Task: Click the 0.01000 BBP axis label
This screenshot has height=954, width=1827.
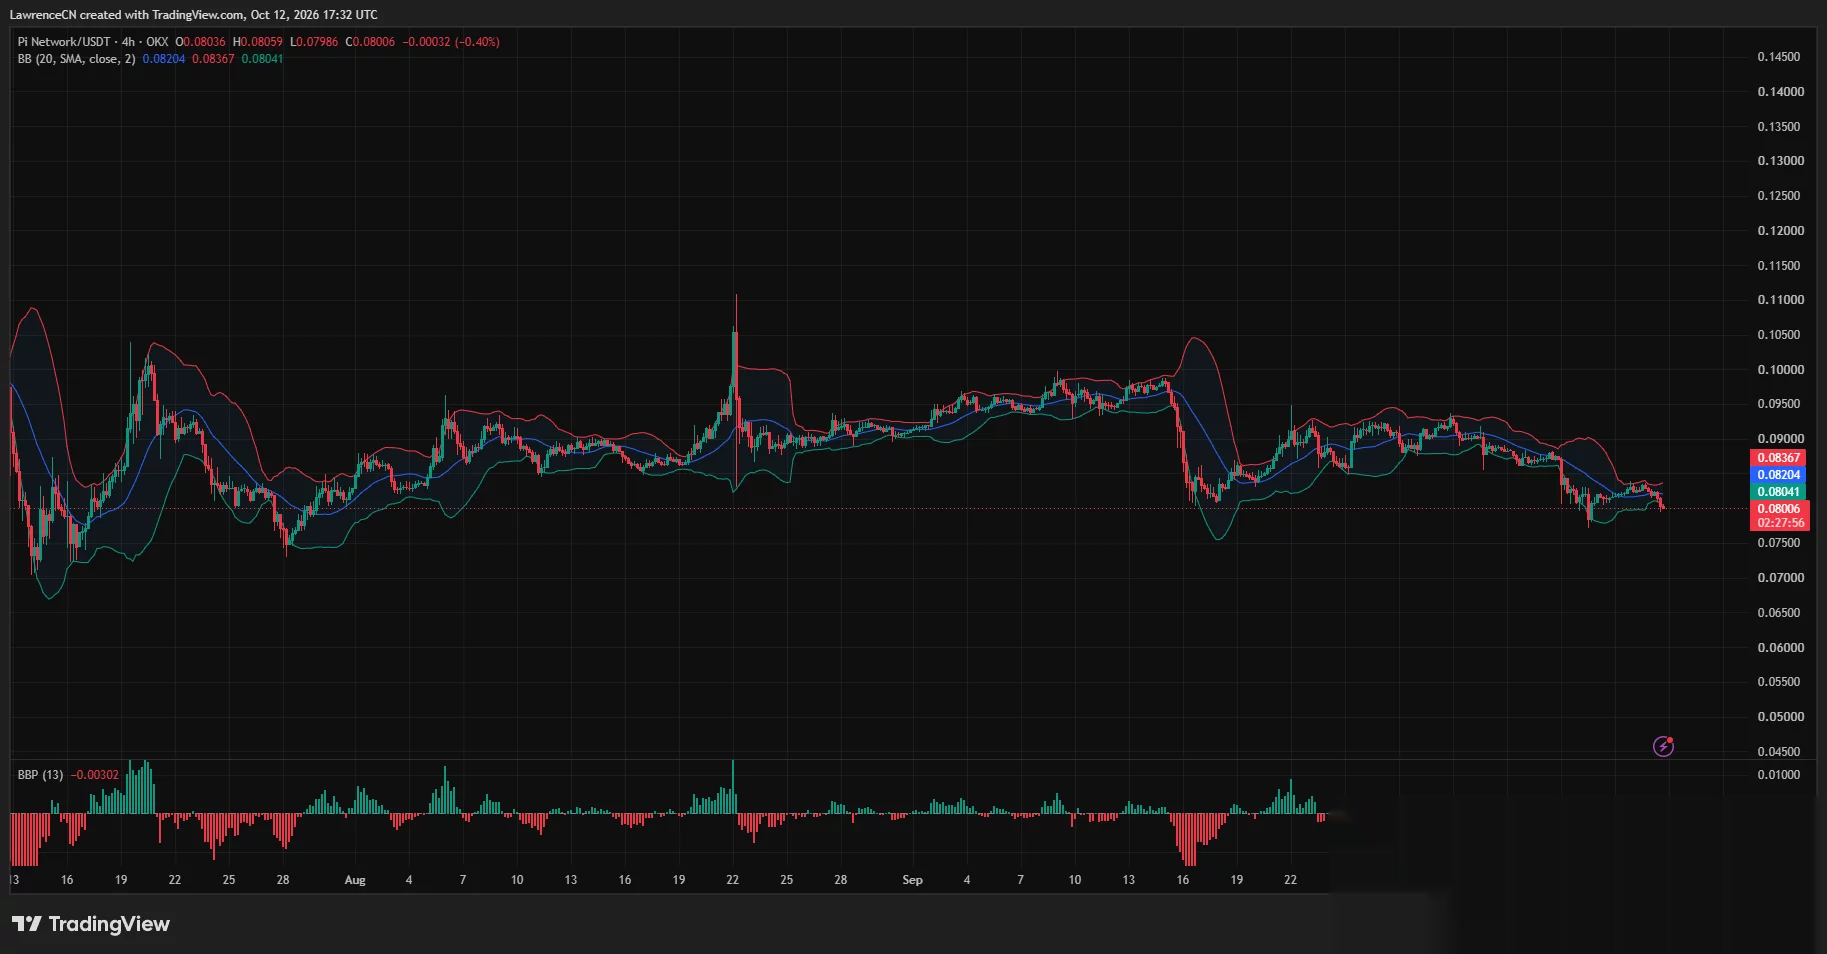Action: point(1779,775)
